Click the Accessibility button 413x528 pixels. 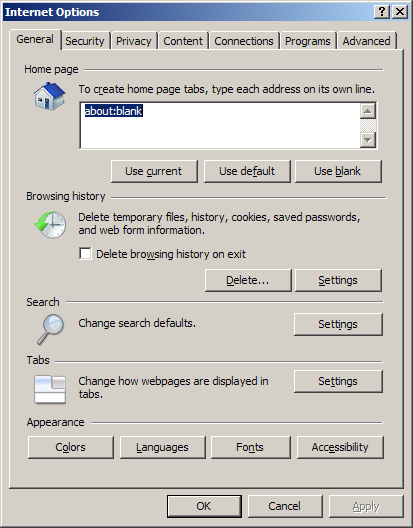(340, 447)
